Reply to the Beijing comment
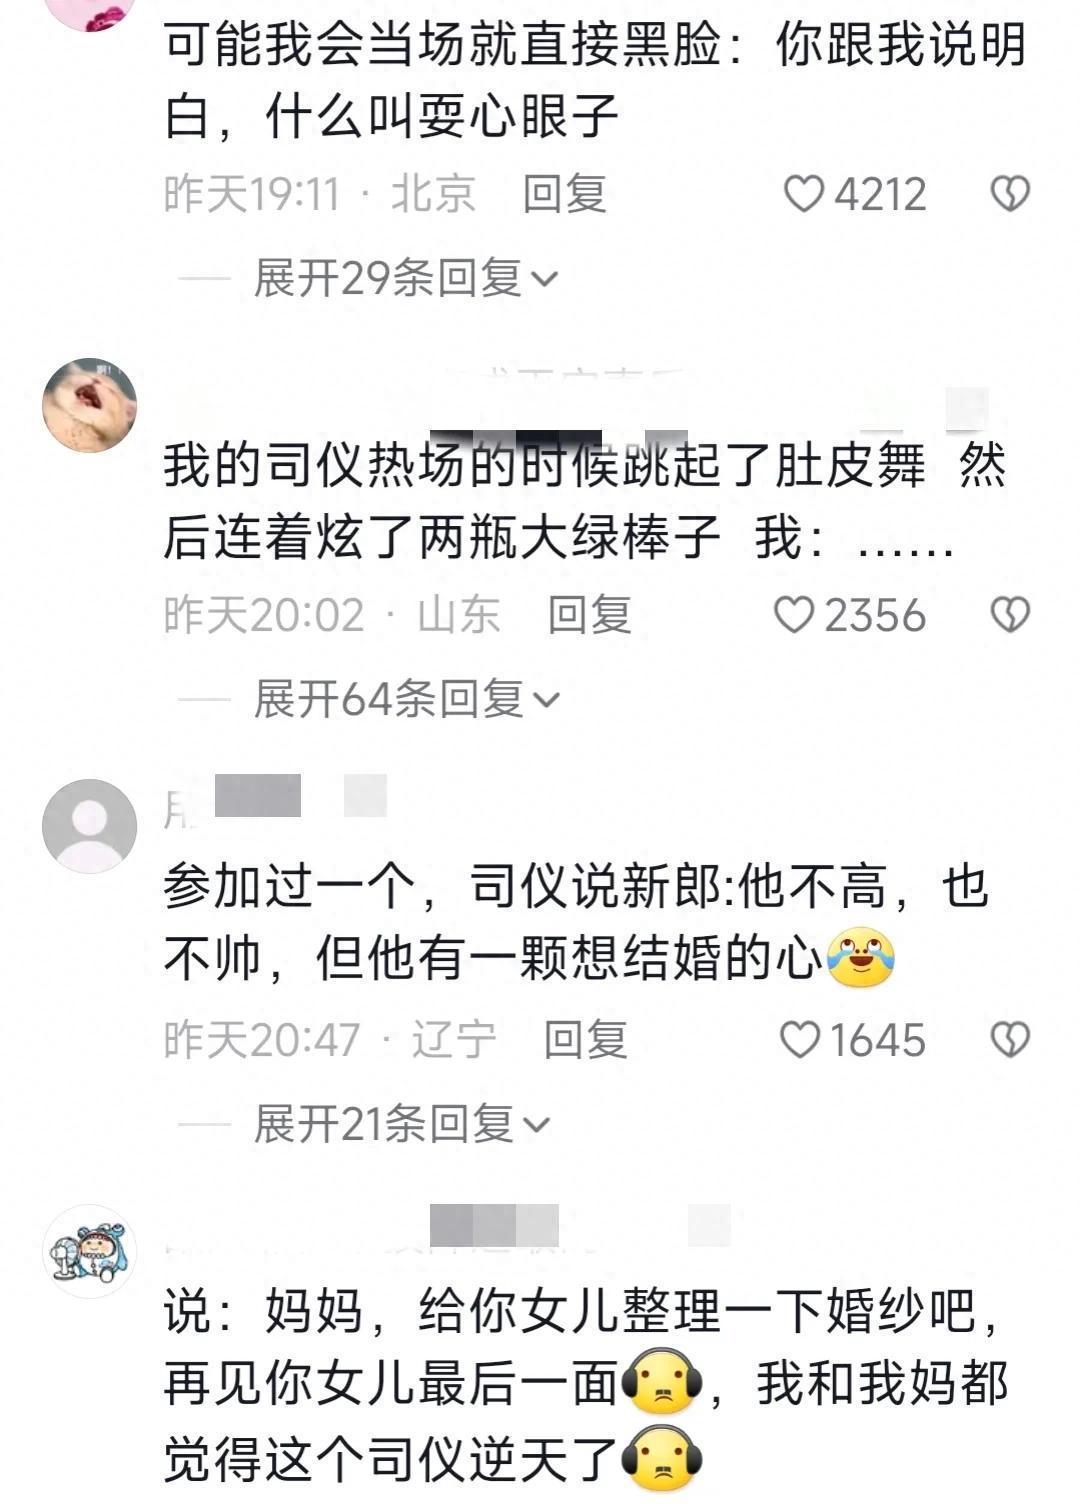Screen dimensions: 1080x1504 (565, 194)
